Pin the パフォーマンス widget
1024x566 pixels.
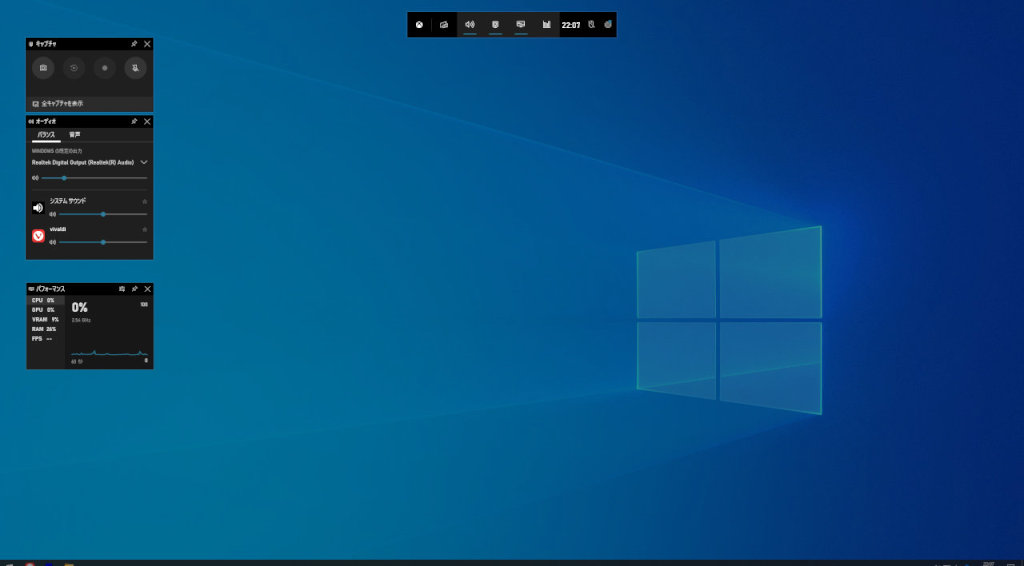135,289
